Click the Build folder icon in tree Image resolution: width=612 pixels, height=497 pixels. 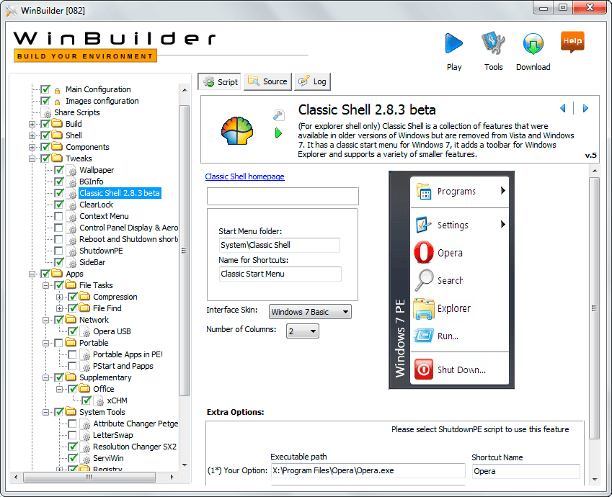coord(57,124)
